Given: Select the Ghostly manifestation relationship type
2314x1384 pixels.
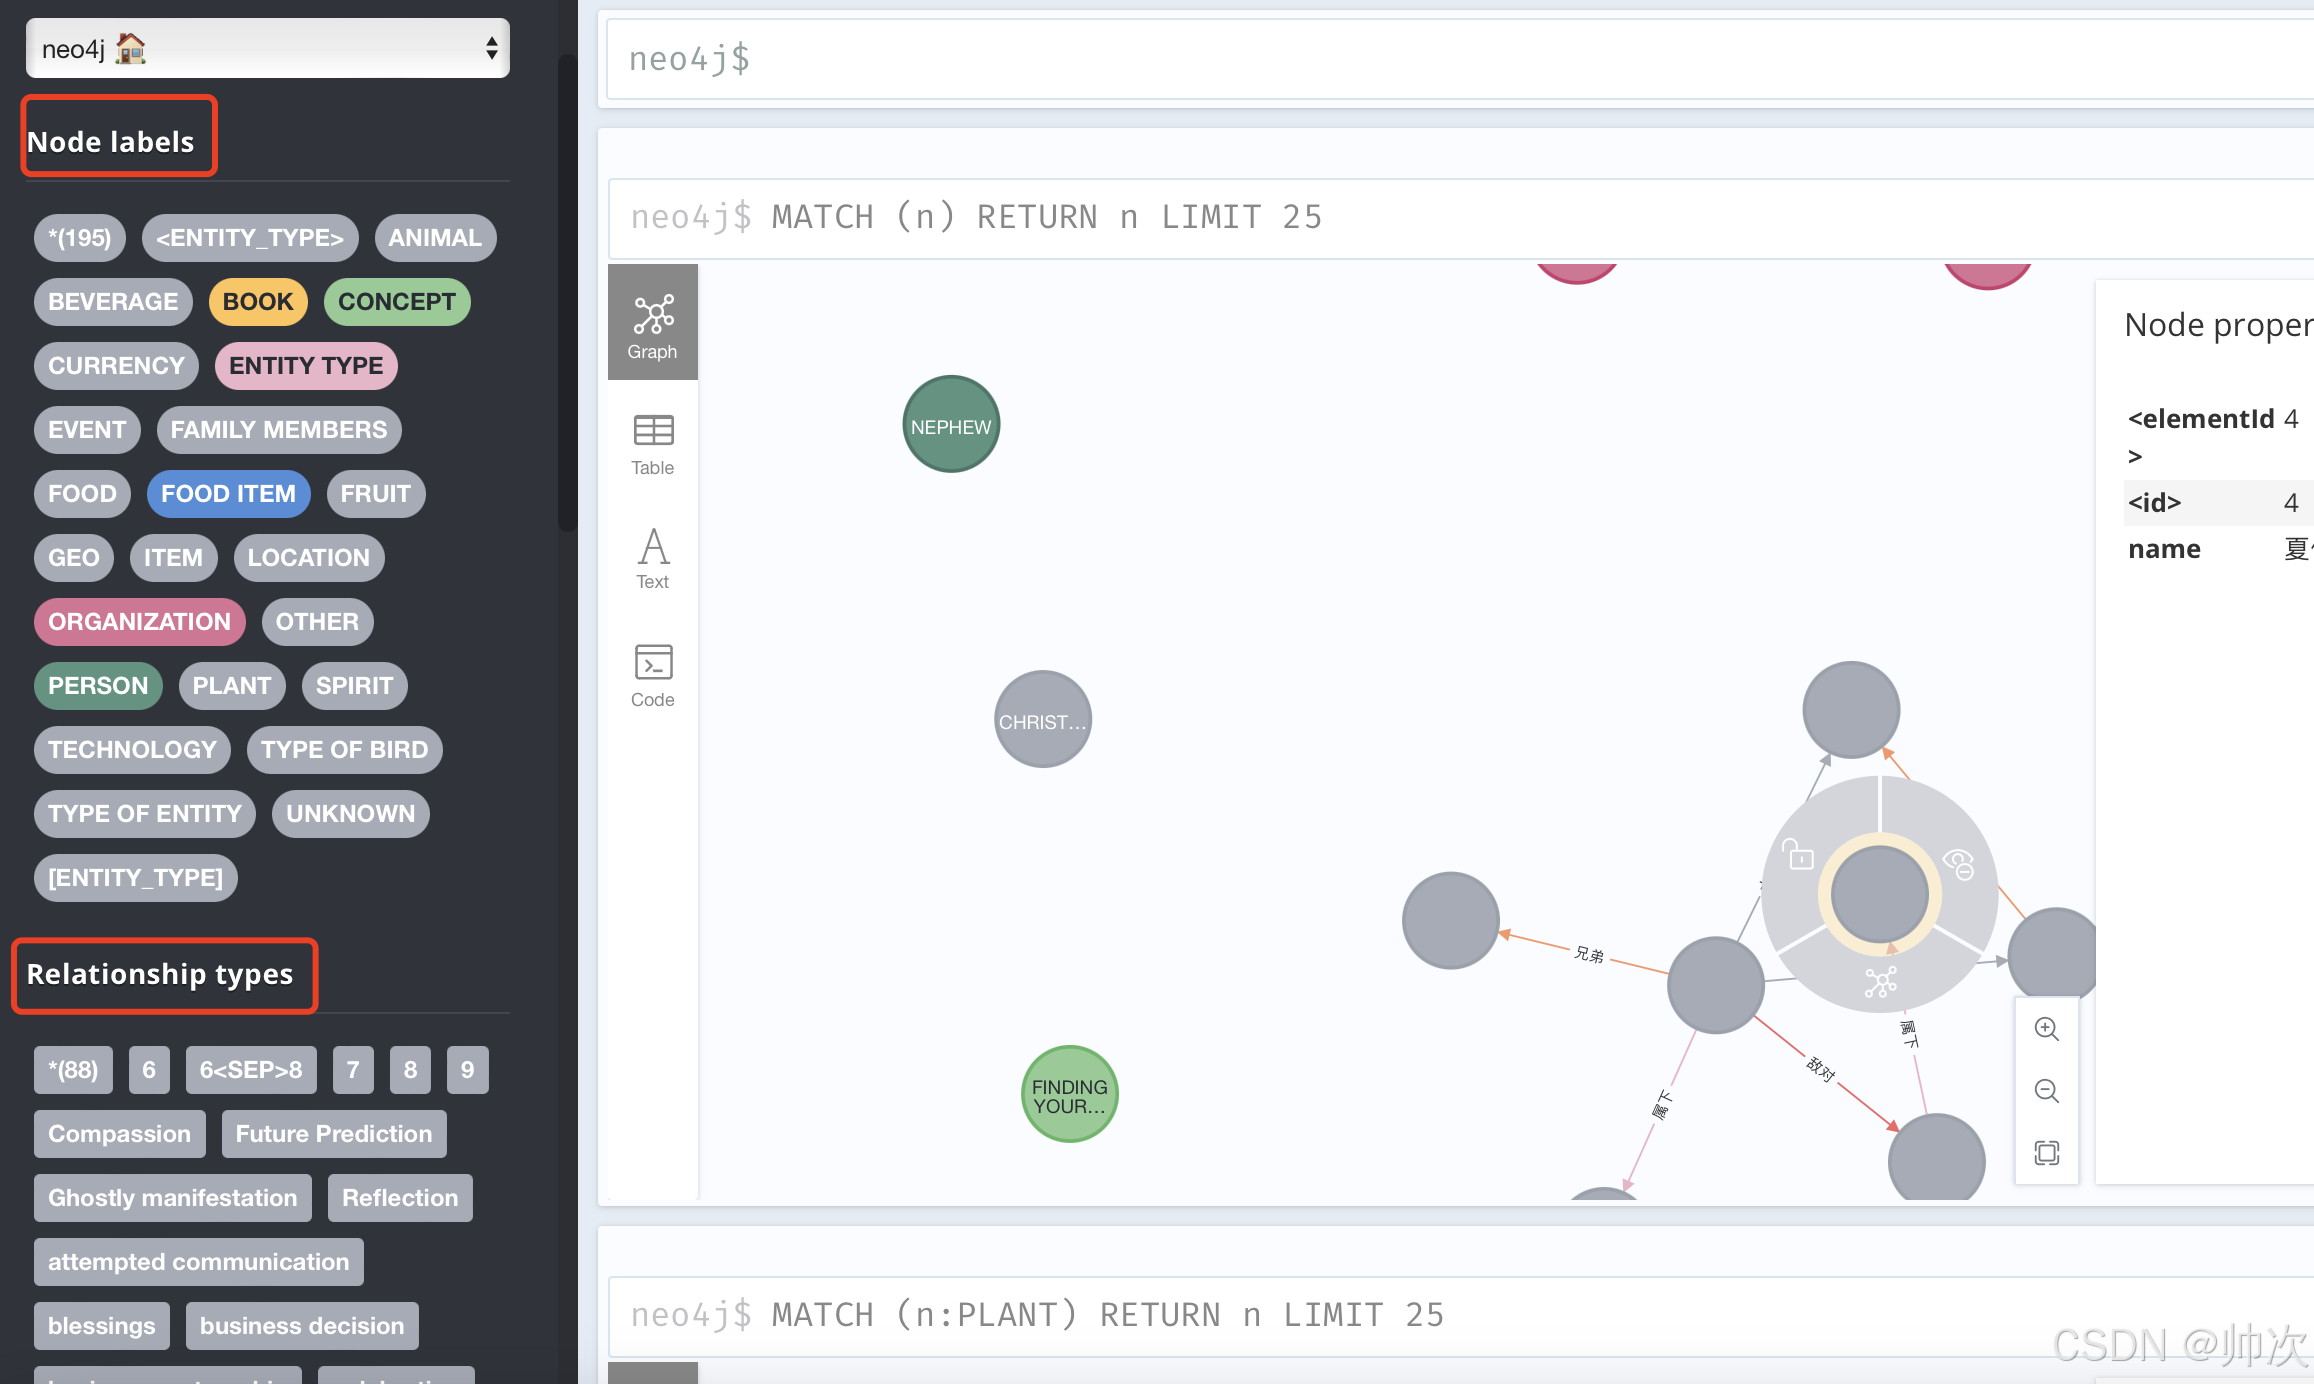Looking at the screenshot, I should point(173,1198).
